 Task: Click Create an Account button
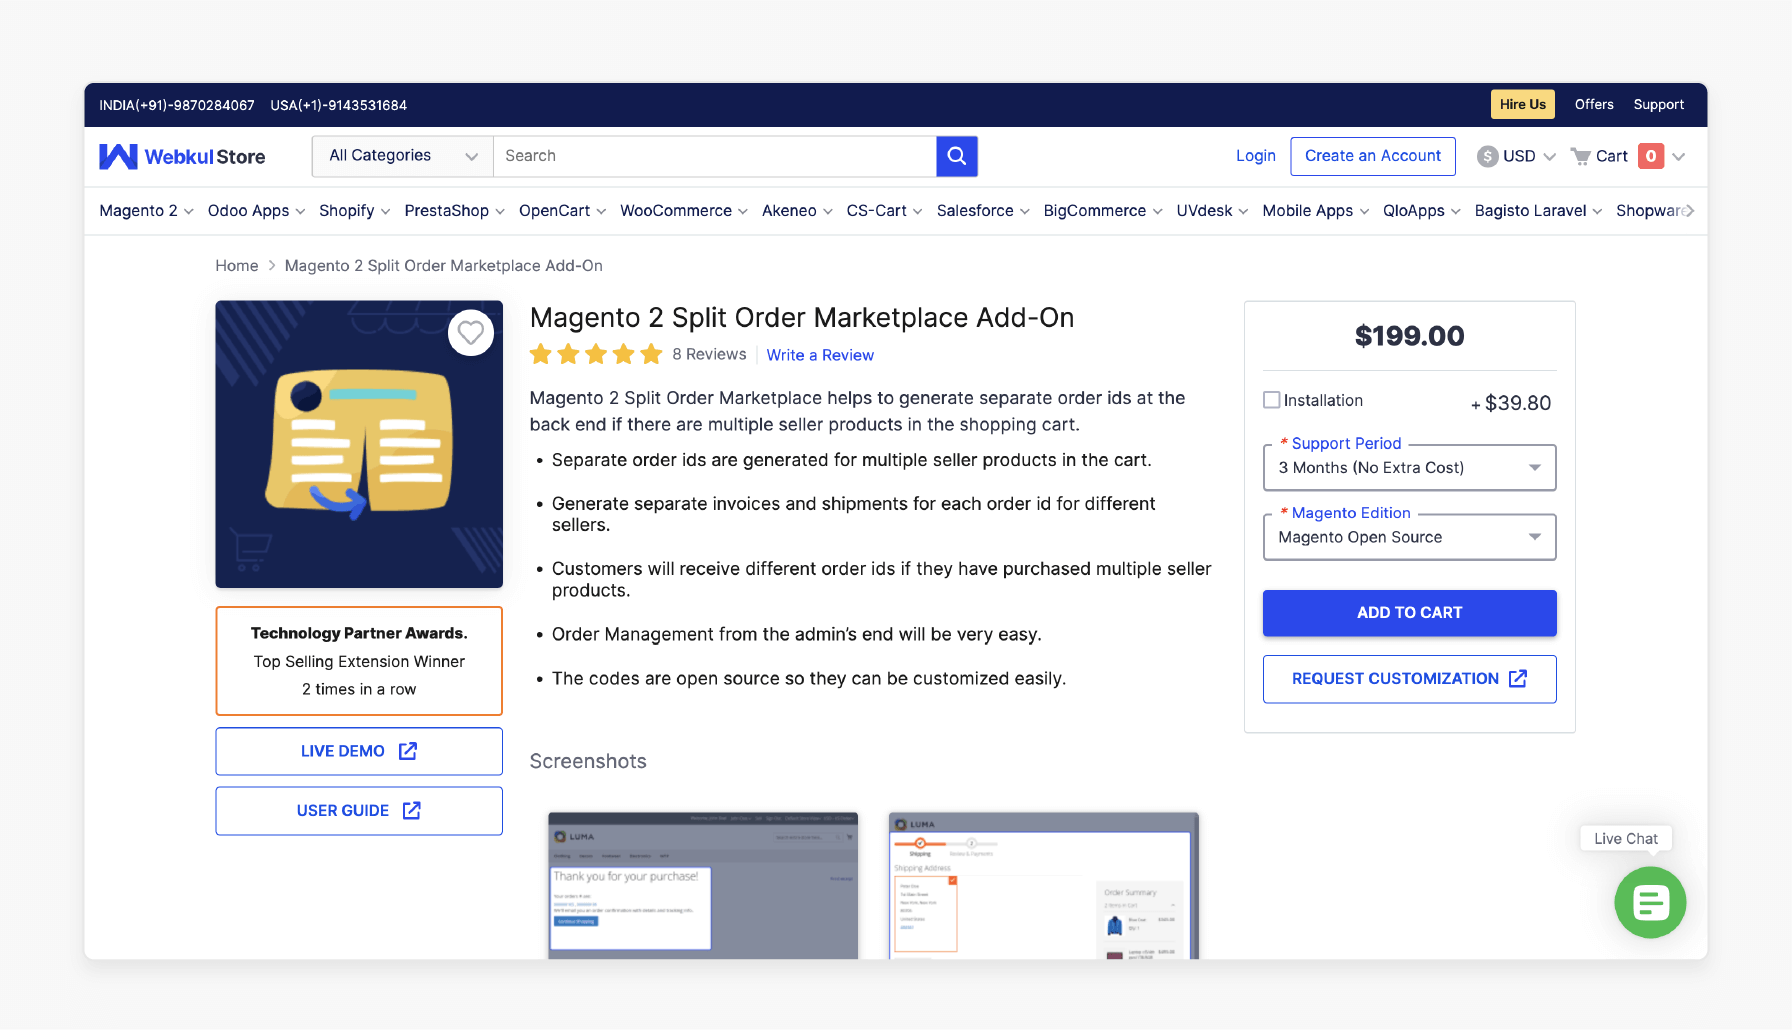(x=1372, y=156)
